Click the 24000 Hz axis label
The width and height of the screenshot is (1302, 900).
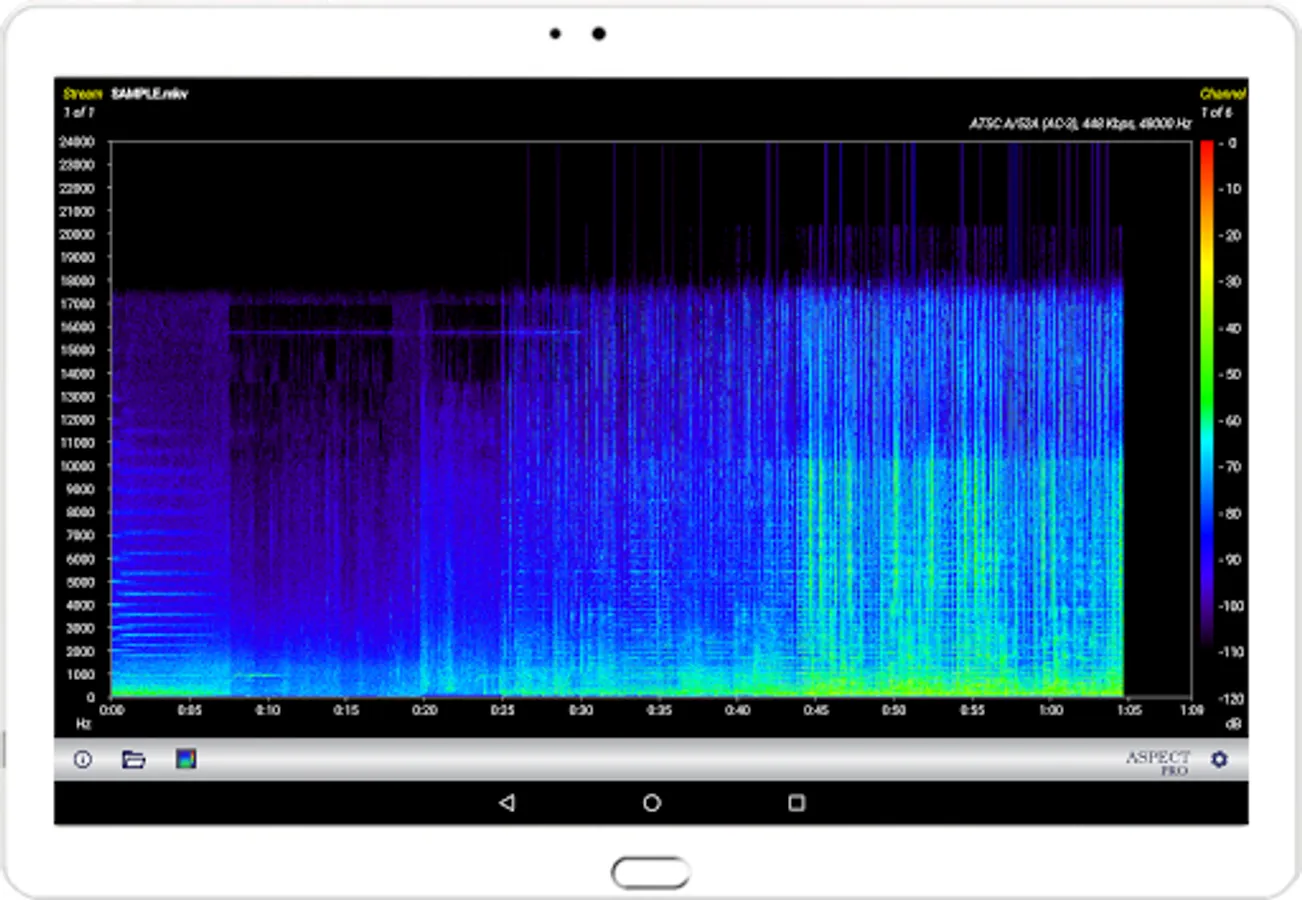(x=77, y=142)
